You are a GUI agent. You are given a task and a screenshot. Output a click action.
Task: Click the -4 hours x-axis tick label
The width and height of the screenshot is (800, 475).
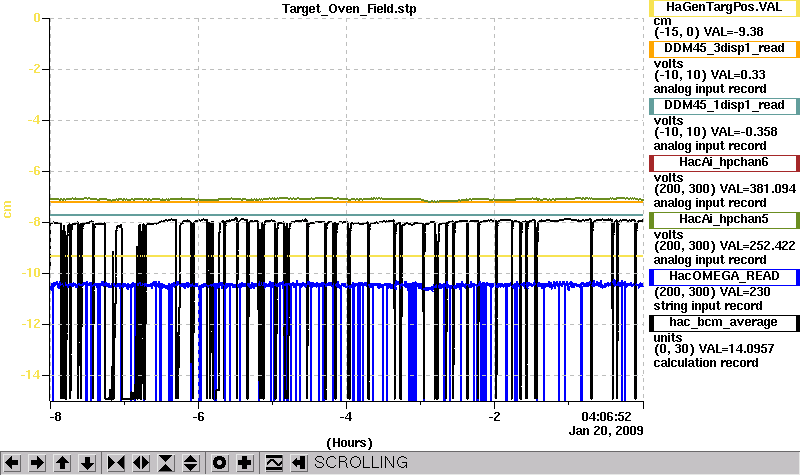tap(346, 417)
